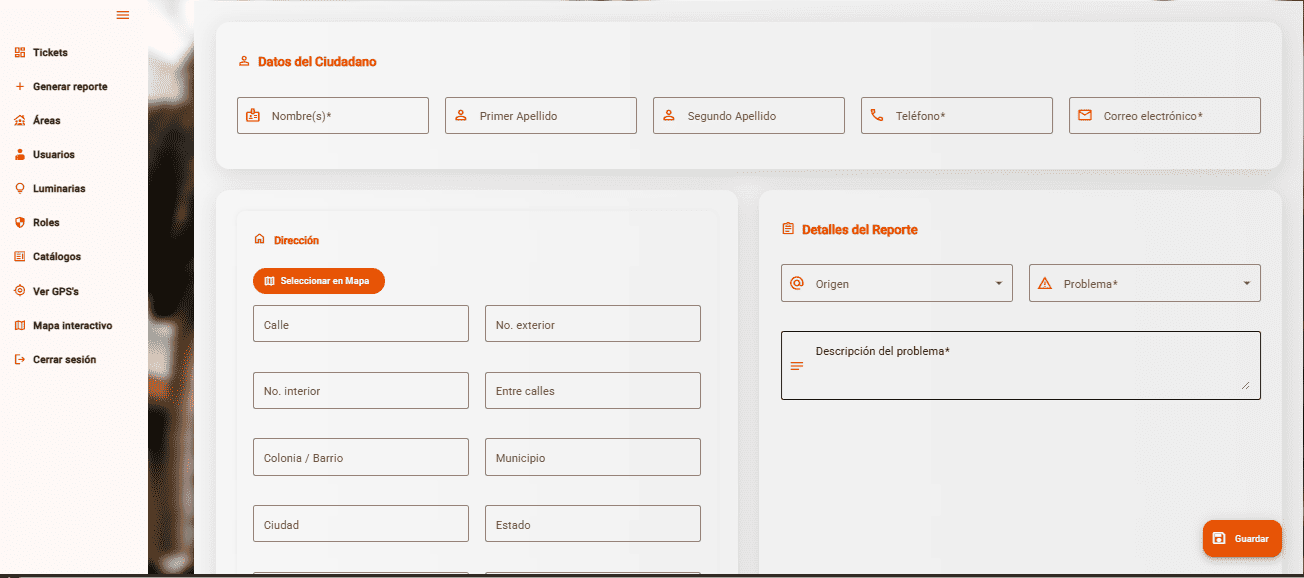Click the Colonia / Barrio field
This screenshot has height=578, width=1304.
pyautogui.click(x=360, y=457)
